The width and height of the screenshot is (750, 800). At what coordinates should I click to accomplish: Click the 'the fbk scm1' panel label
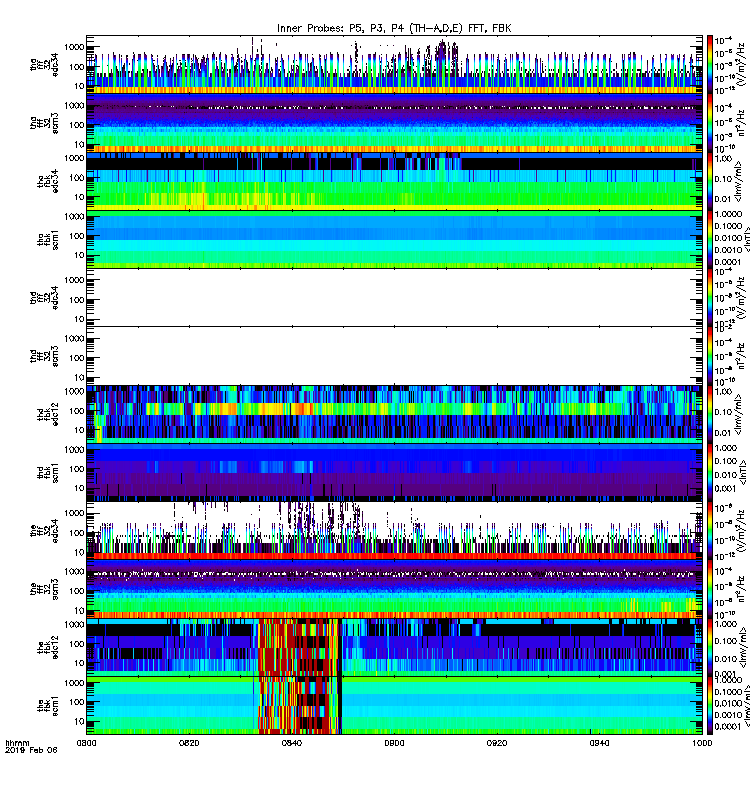pyautogui.click(x=48, y=705)
